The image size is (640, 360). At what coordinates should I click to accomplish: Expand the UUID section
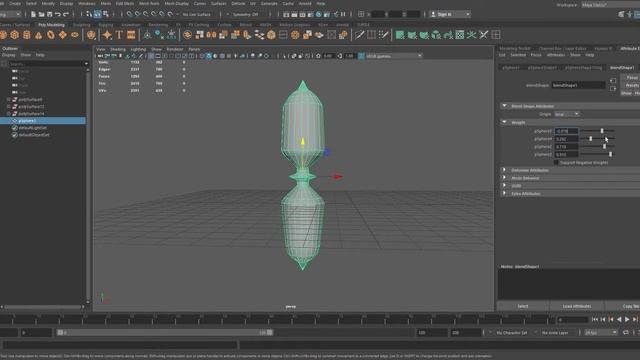click(x=504, y=185)
